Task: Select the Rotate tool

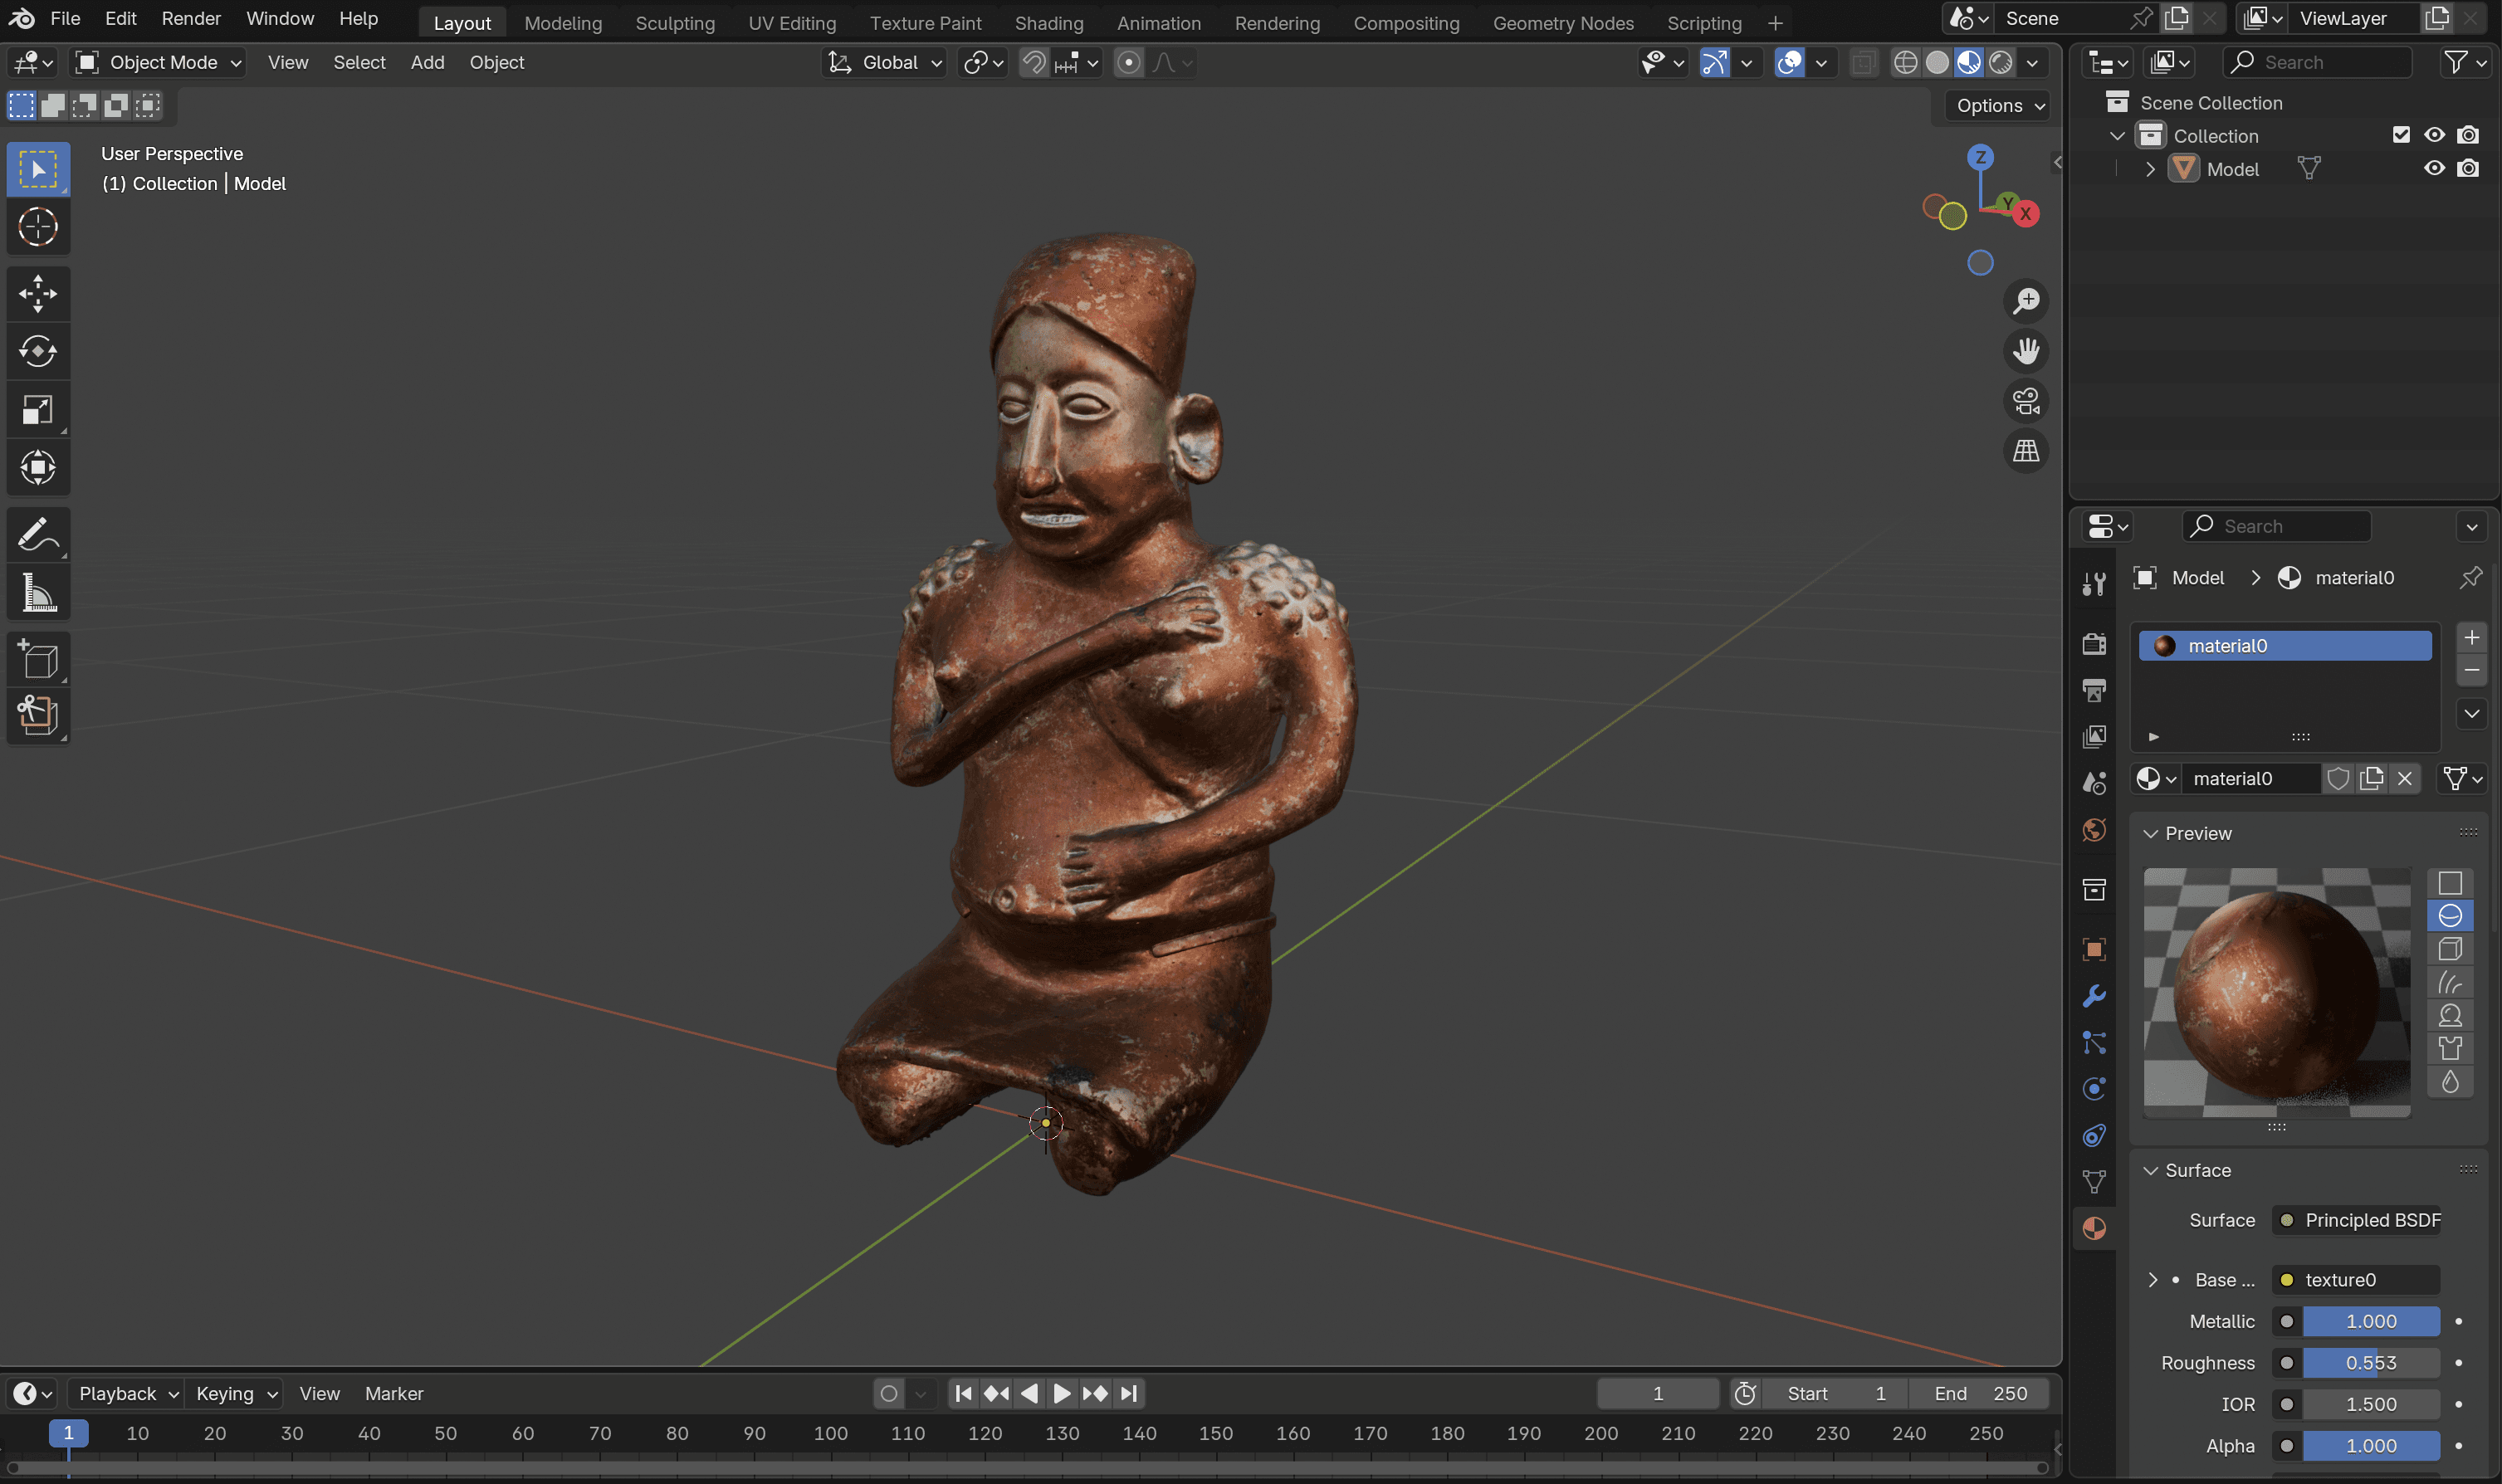Action: (38, 351)
